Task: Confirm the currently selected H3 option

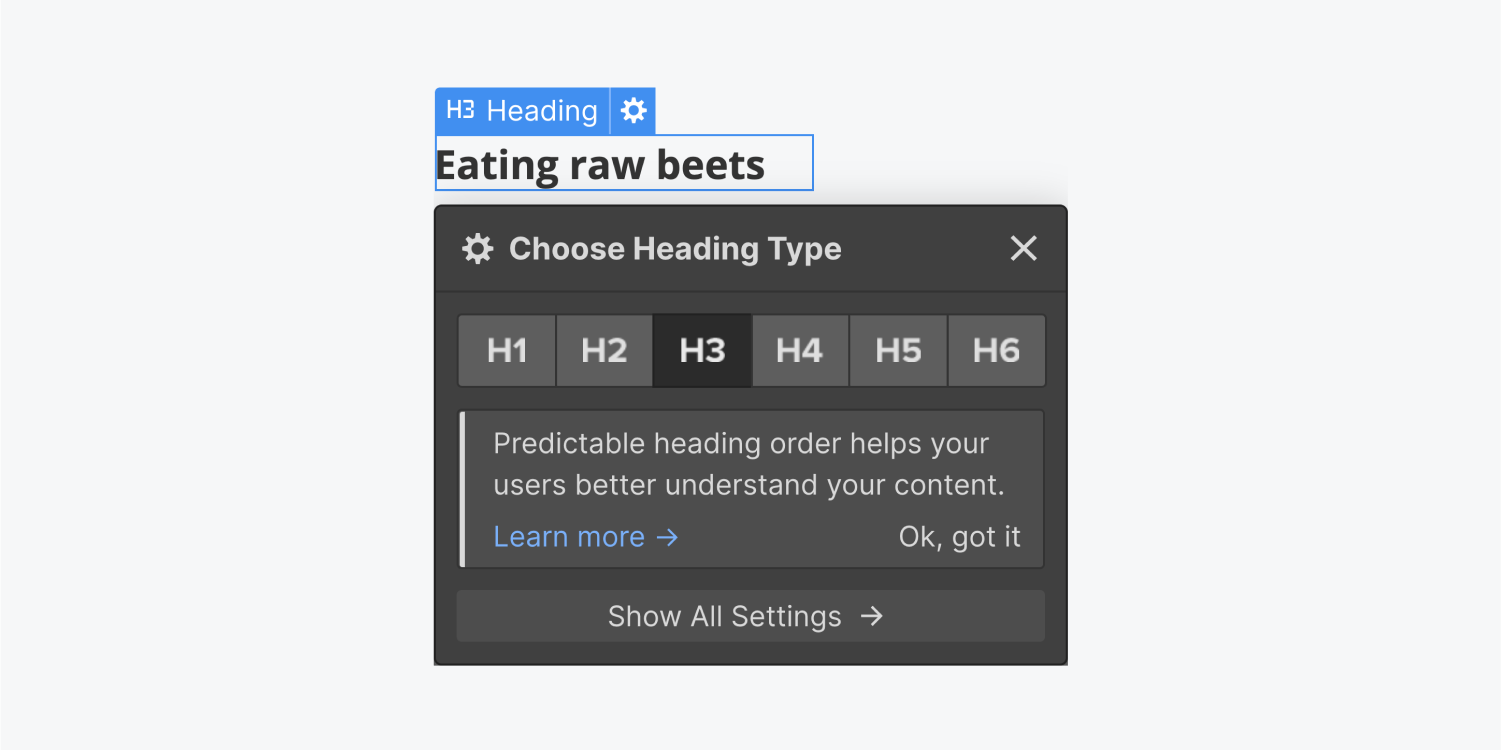Action: (x=701, y=350)
